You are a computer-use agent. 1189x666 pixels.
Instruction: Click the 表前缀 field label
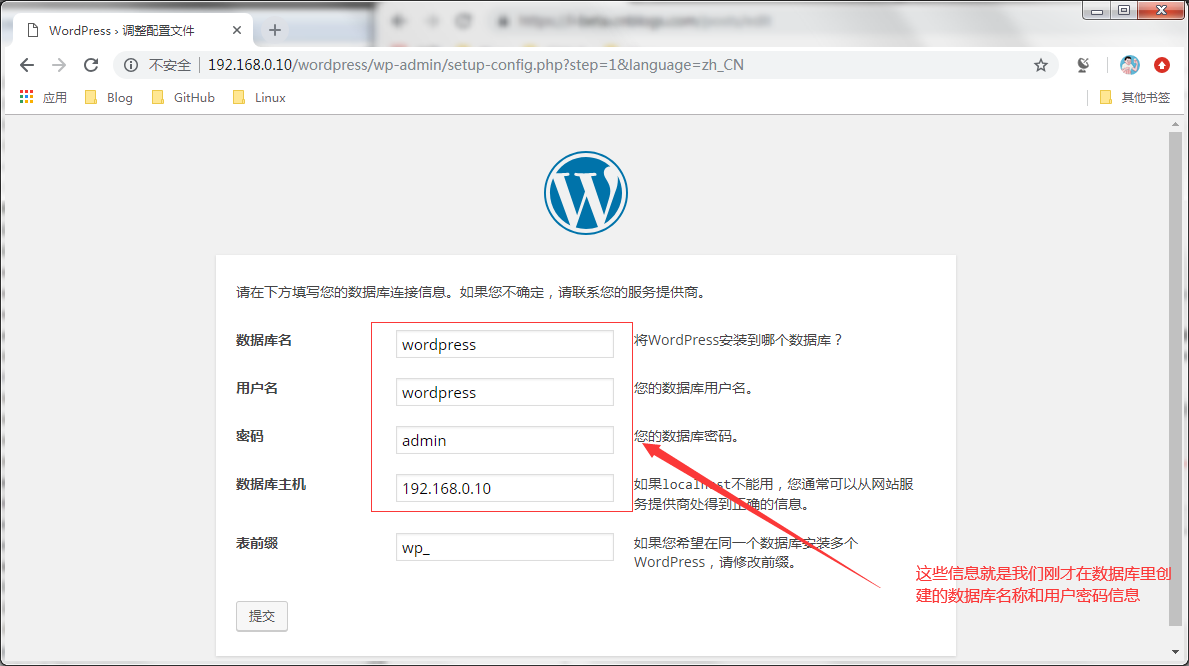click(x=257, y=543)
